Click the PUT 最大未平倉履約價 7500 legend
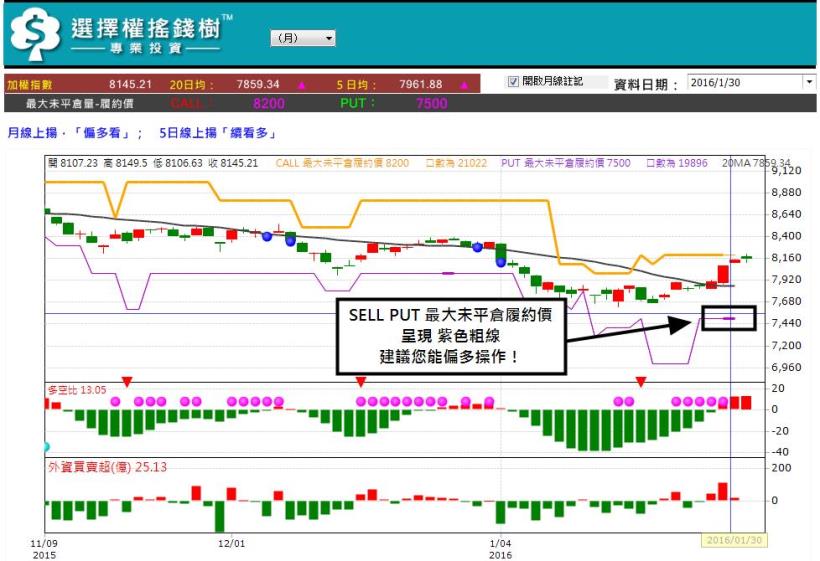Viewport: 820px width, 561px height. (x=565, y=163)
